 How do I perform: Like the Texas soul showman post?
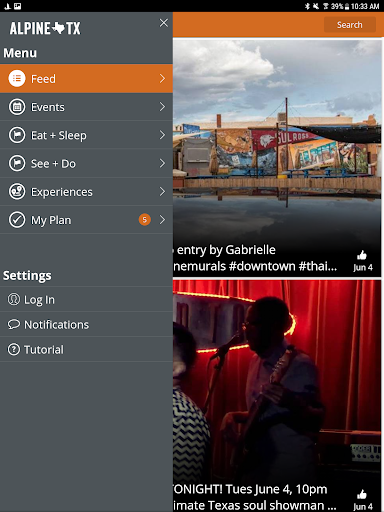362,494
